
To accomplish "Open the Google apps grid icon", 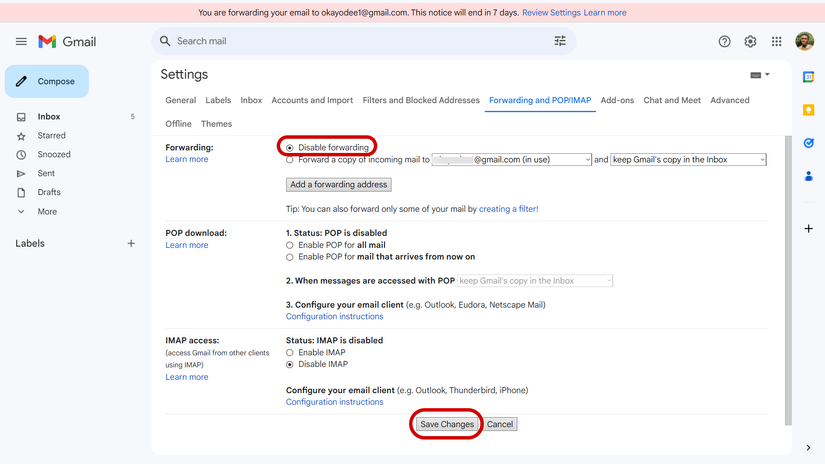I will click(776, 41).
